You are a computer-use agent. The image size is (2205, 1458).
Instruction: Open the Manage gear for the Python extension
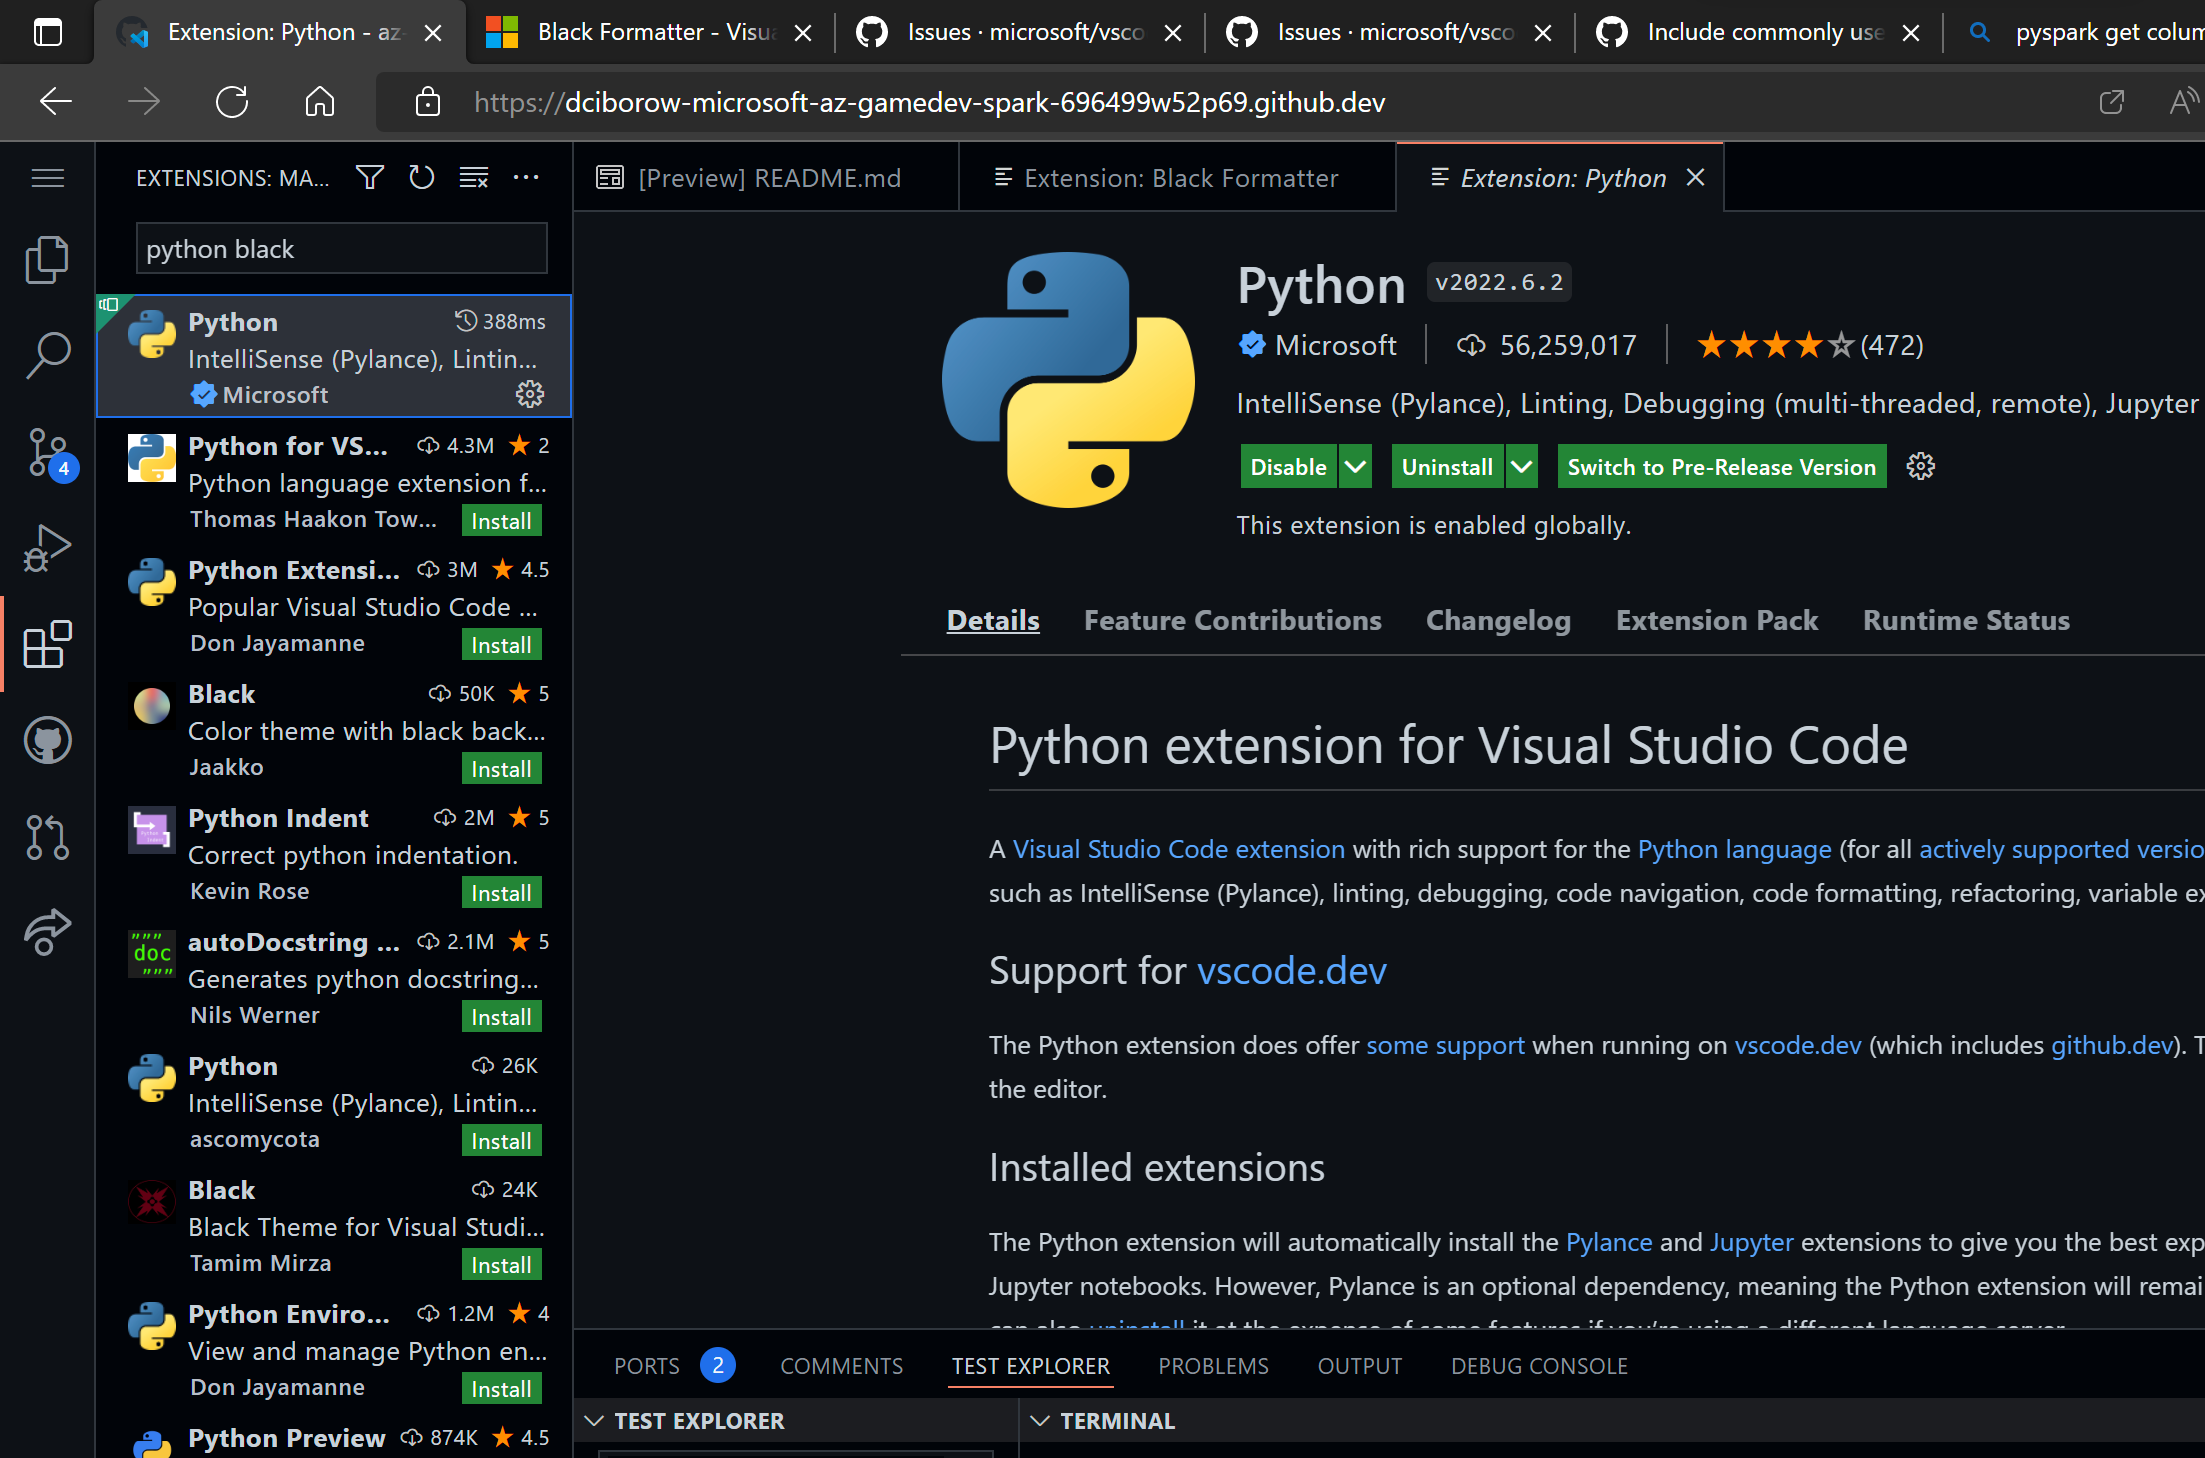click(x=529, y=395)
